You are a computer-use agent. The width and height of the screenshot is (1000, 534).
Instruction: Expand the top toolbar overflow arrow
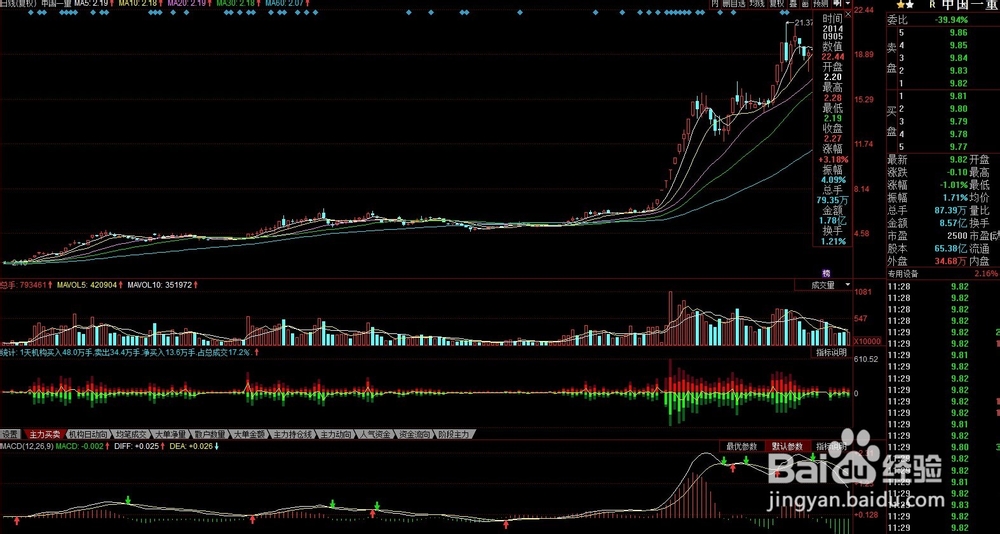(849, 3)
